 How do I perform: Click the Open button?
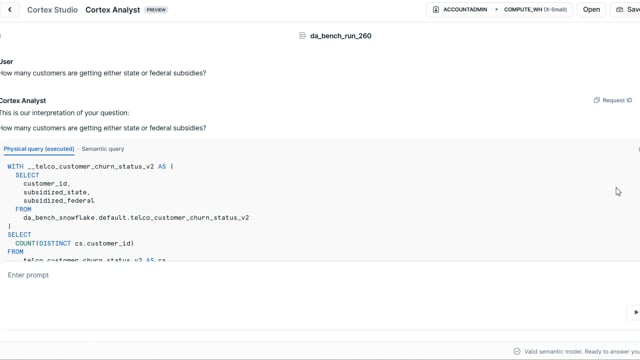click(591, 9)
